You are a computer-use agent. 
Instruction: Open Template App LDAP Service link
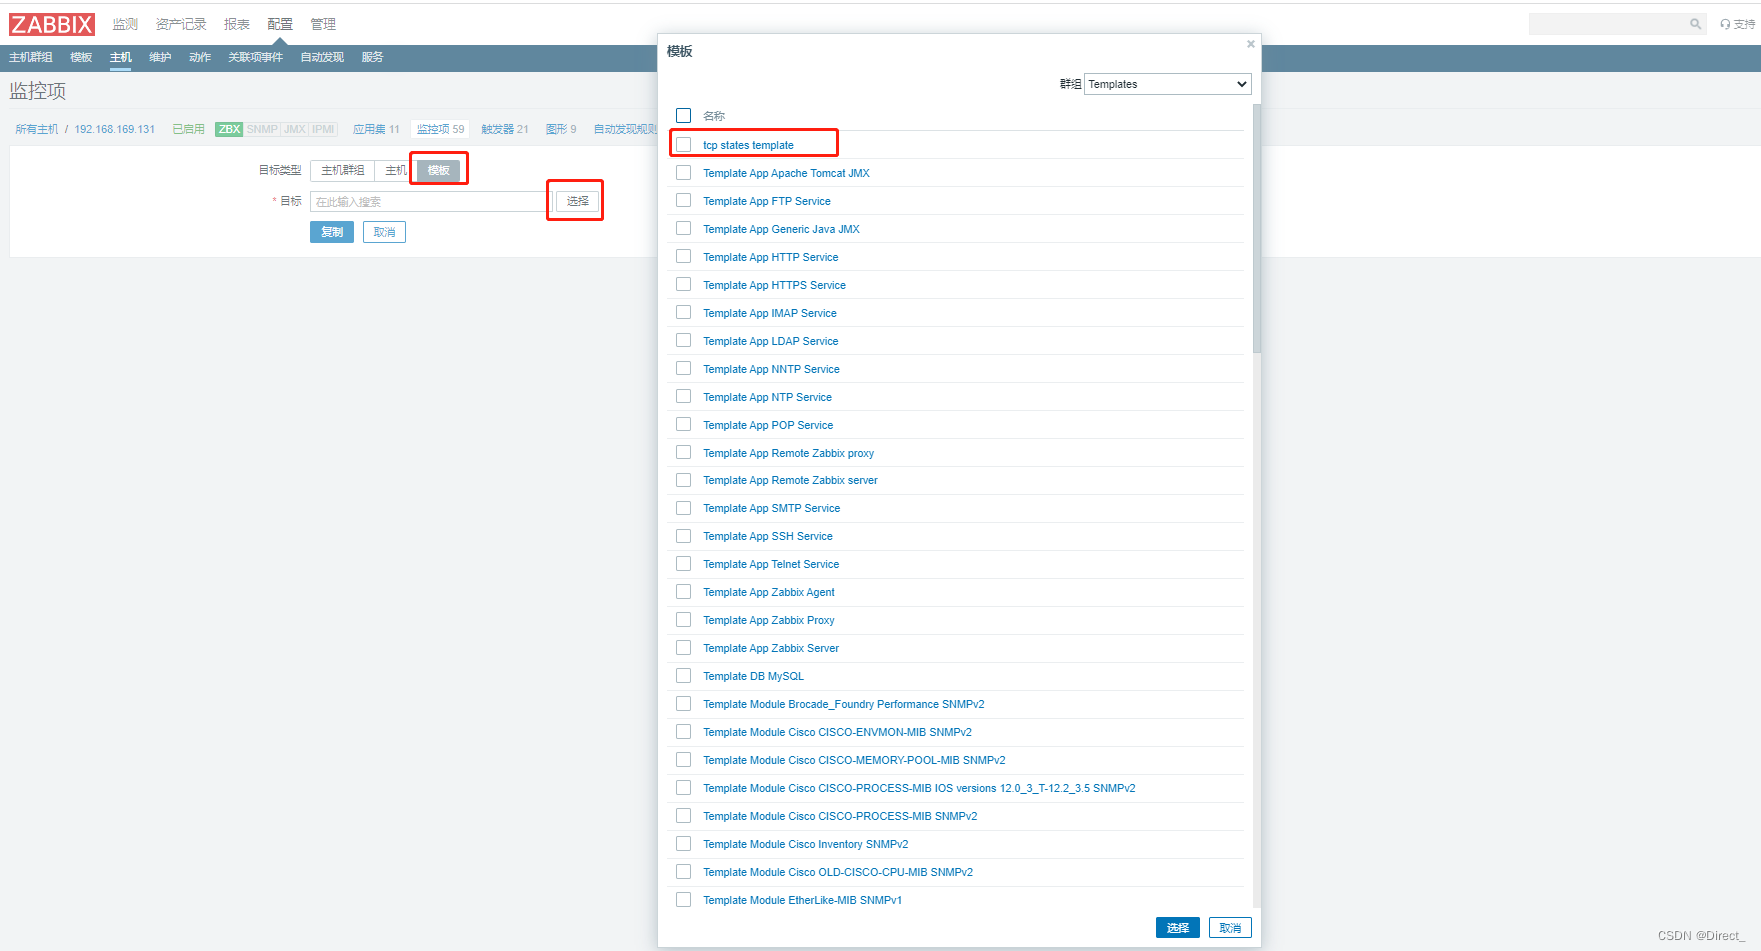click(771, 341)
